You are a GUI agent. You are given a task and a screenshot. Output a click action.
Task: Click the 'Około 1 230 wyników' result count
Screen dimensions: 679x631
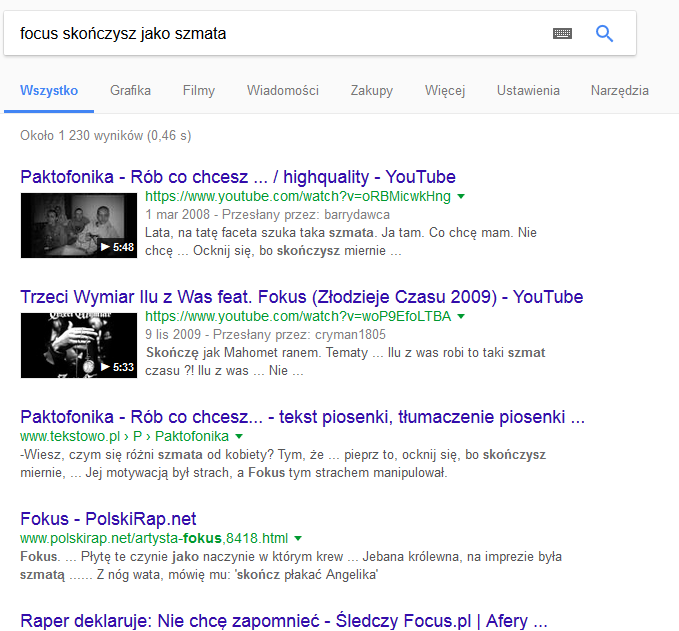(x=106, y=136)
